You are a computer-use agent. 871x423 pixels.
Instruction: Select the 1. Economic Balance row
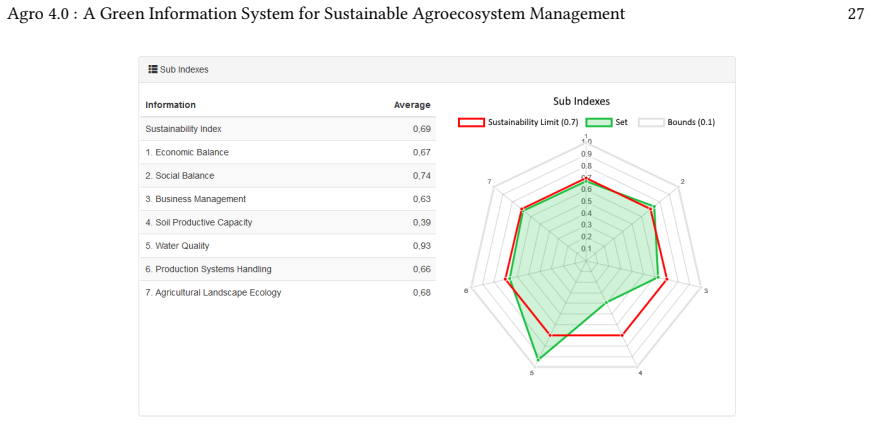(288, 152)
